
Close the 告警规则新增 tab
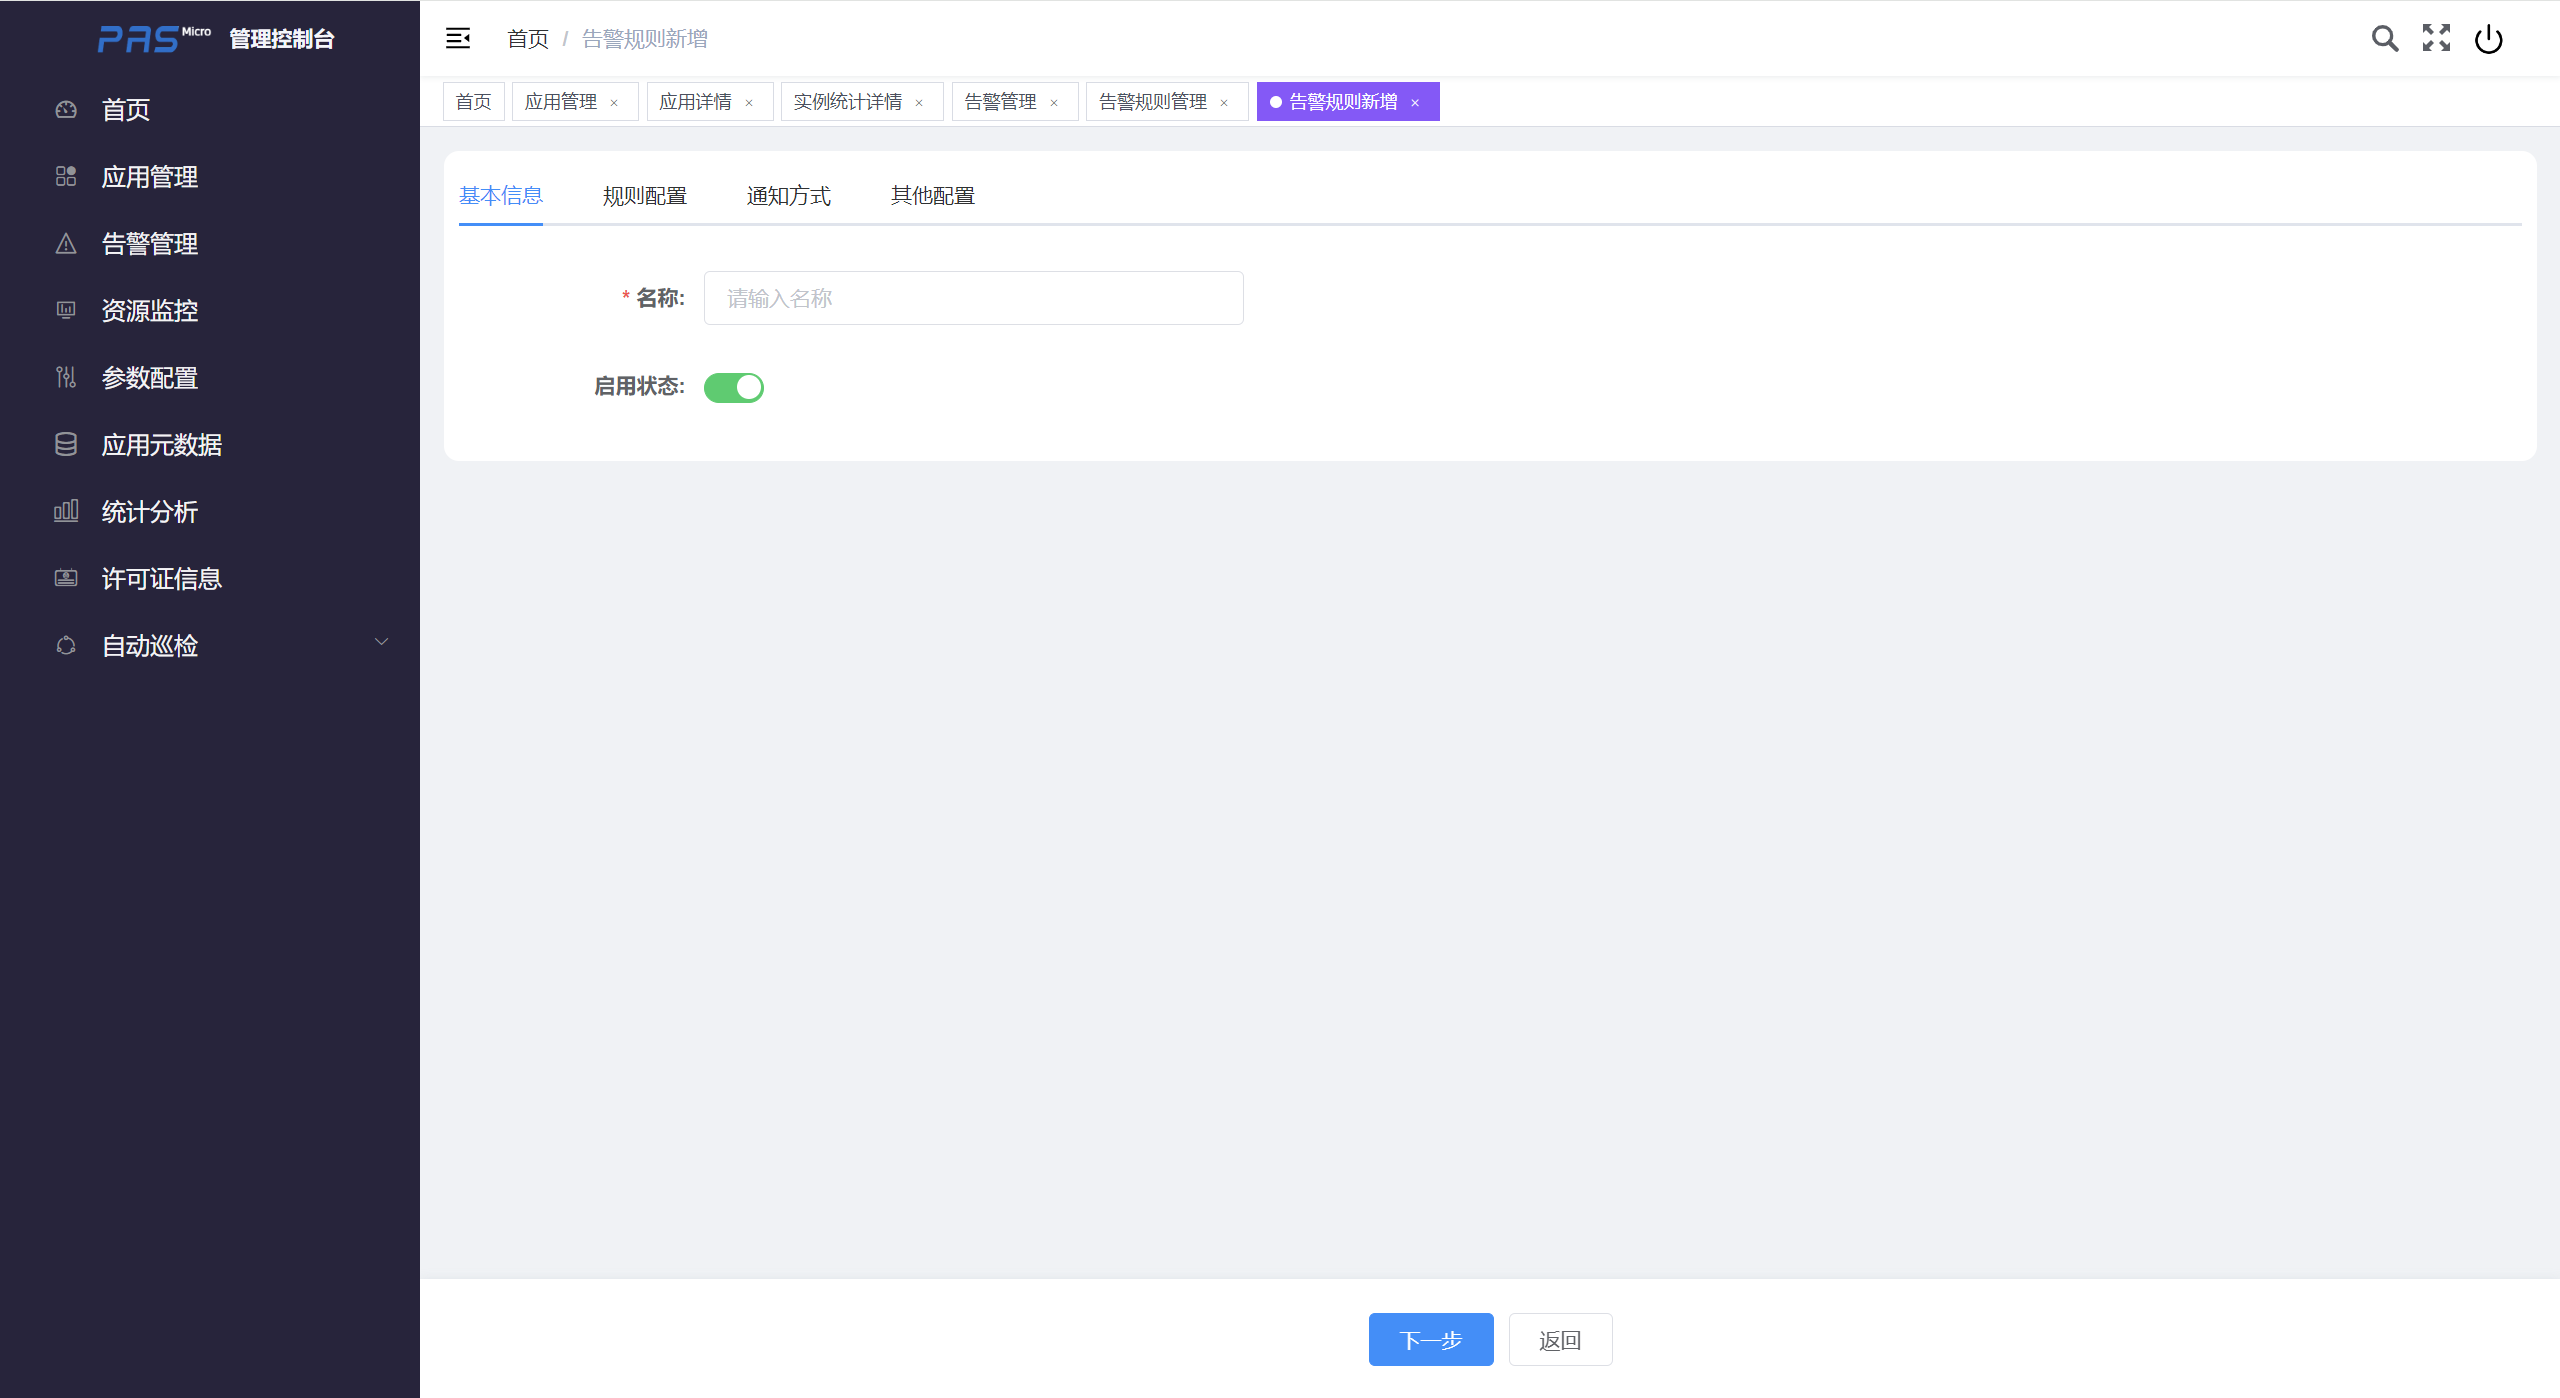point(1415,103)
